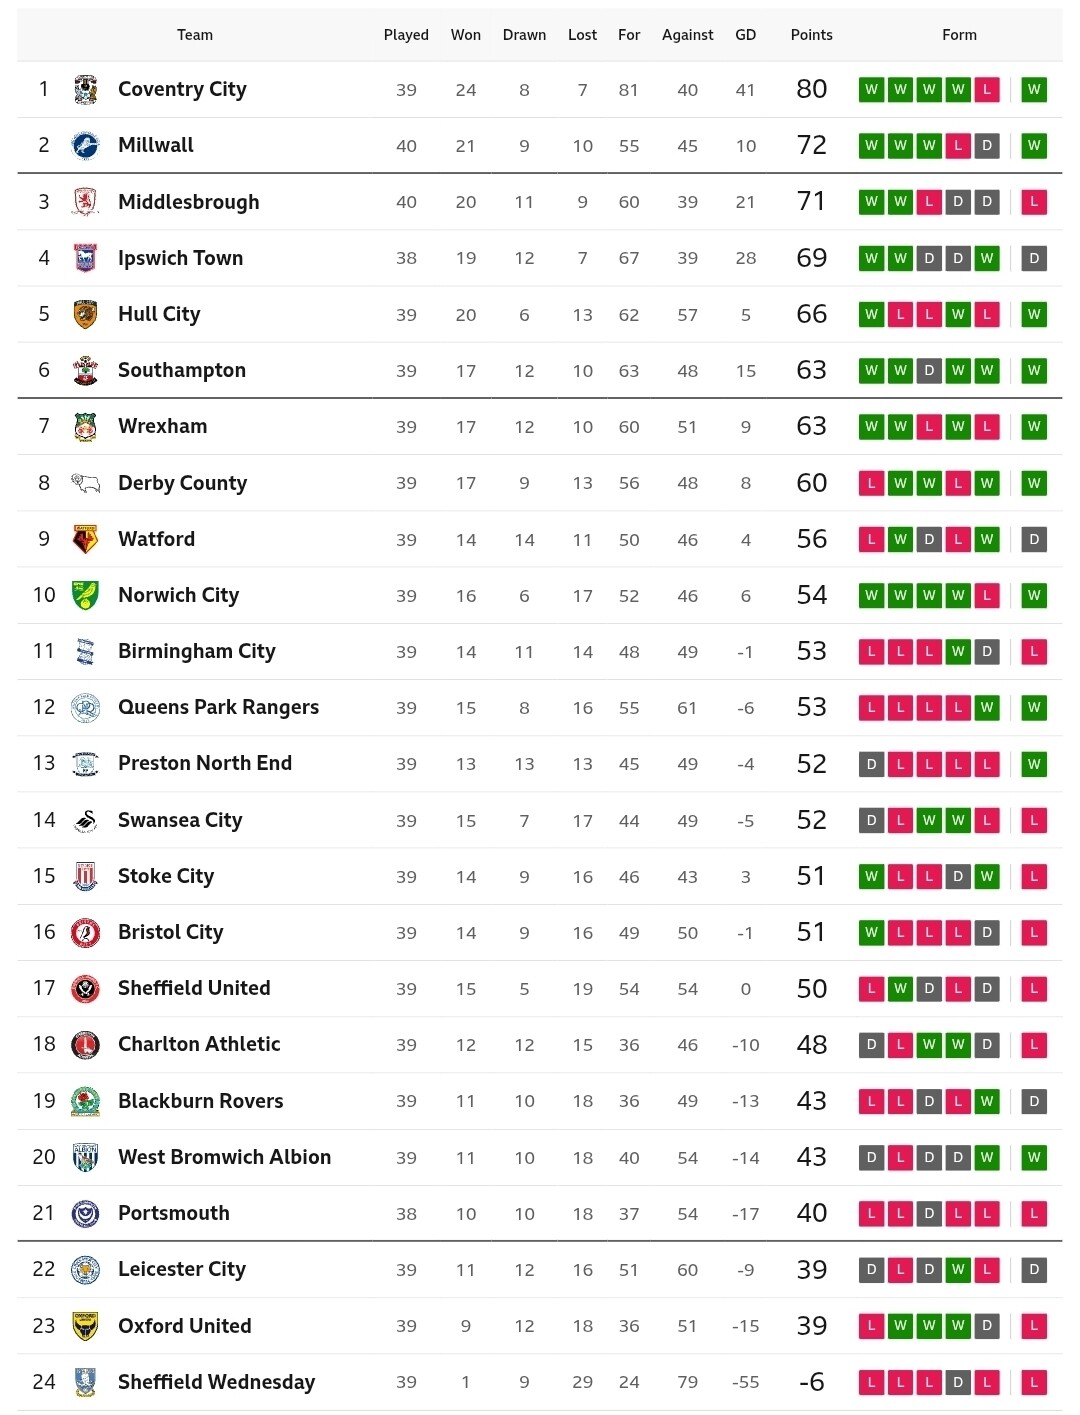
Task: Click Middlesbrough's latest red L form badge
Action: tap(1034, 202)
